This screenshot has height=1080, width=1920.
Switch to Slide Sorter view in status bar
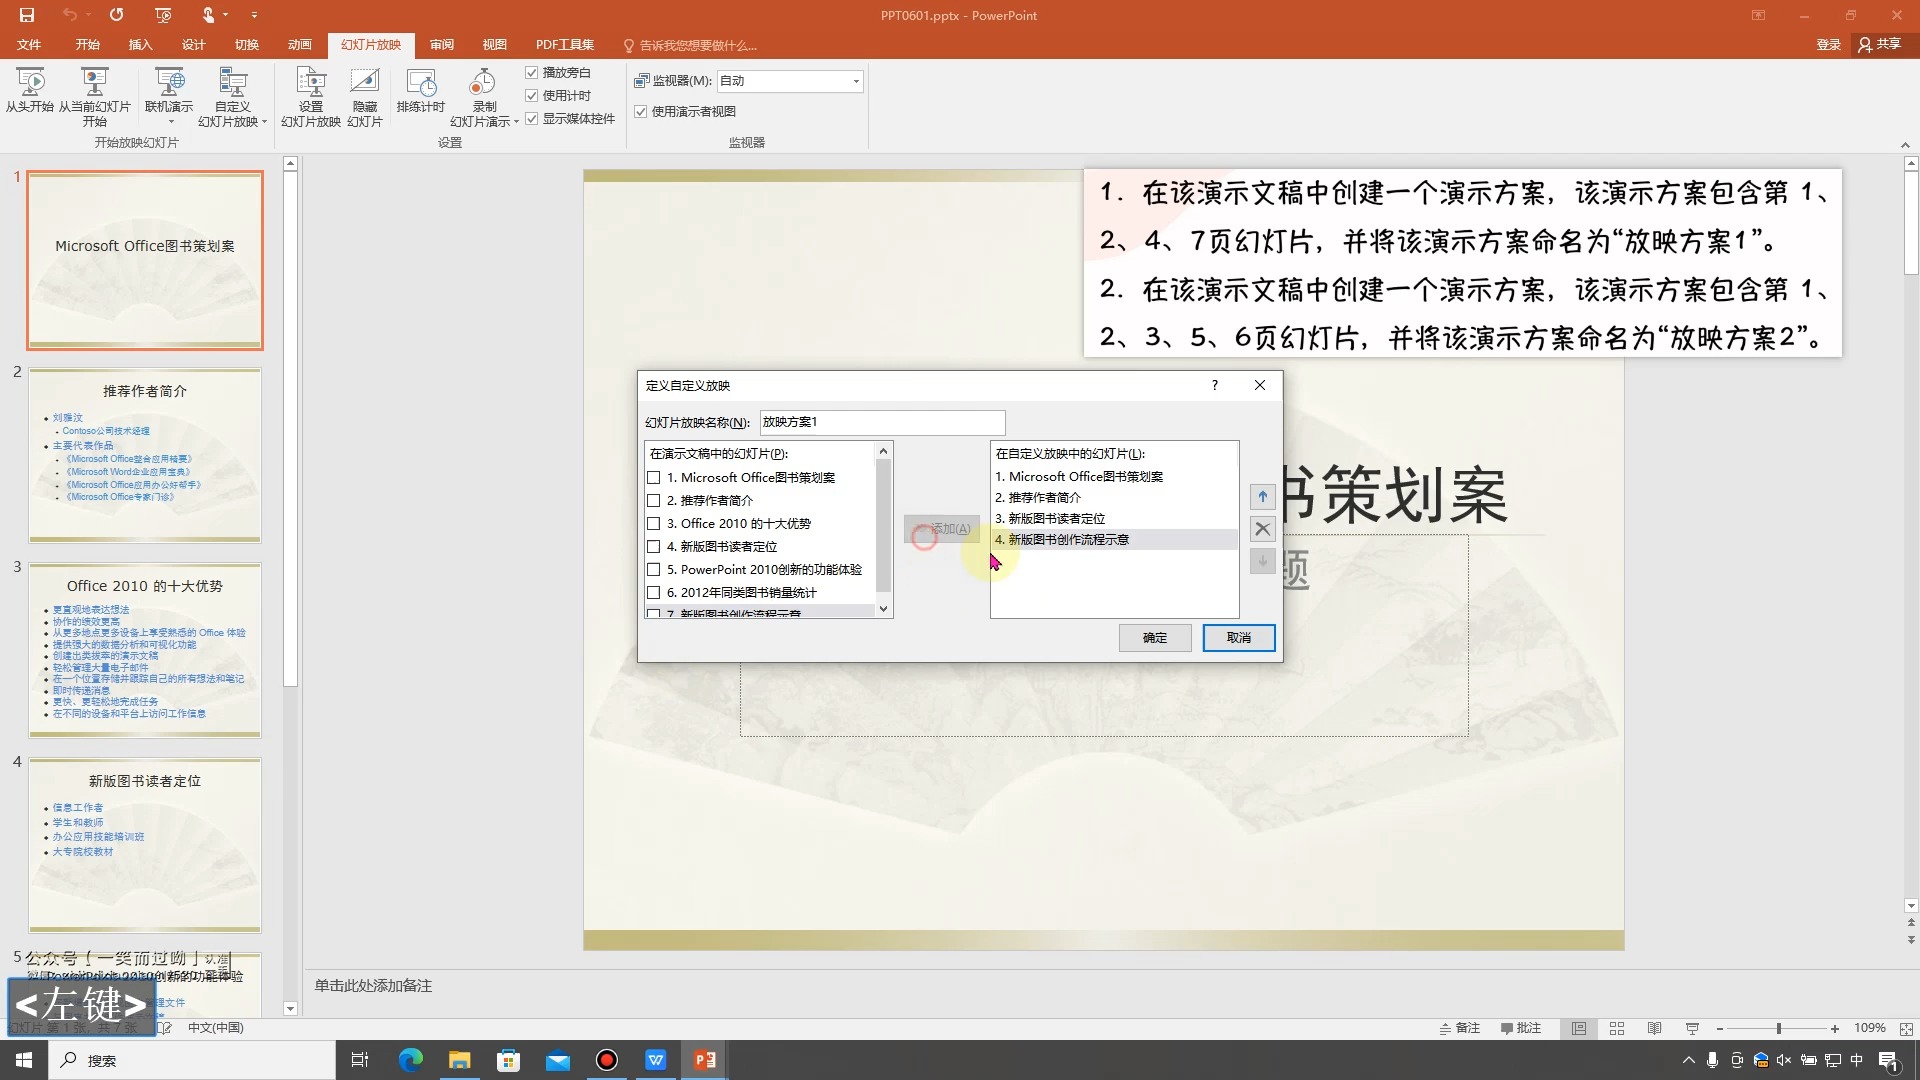tap(1617, 1028)
